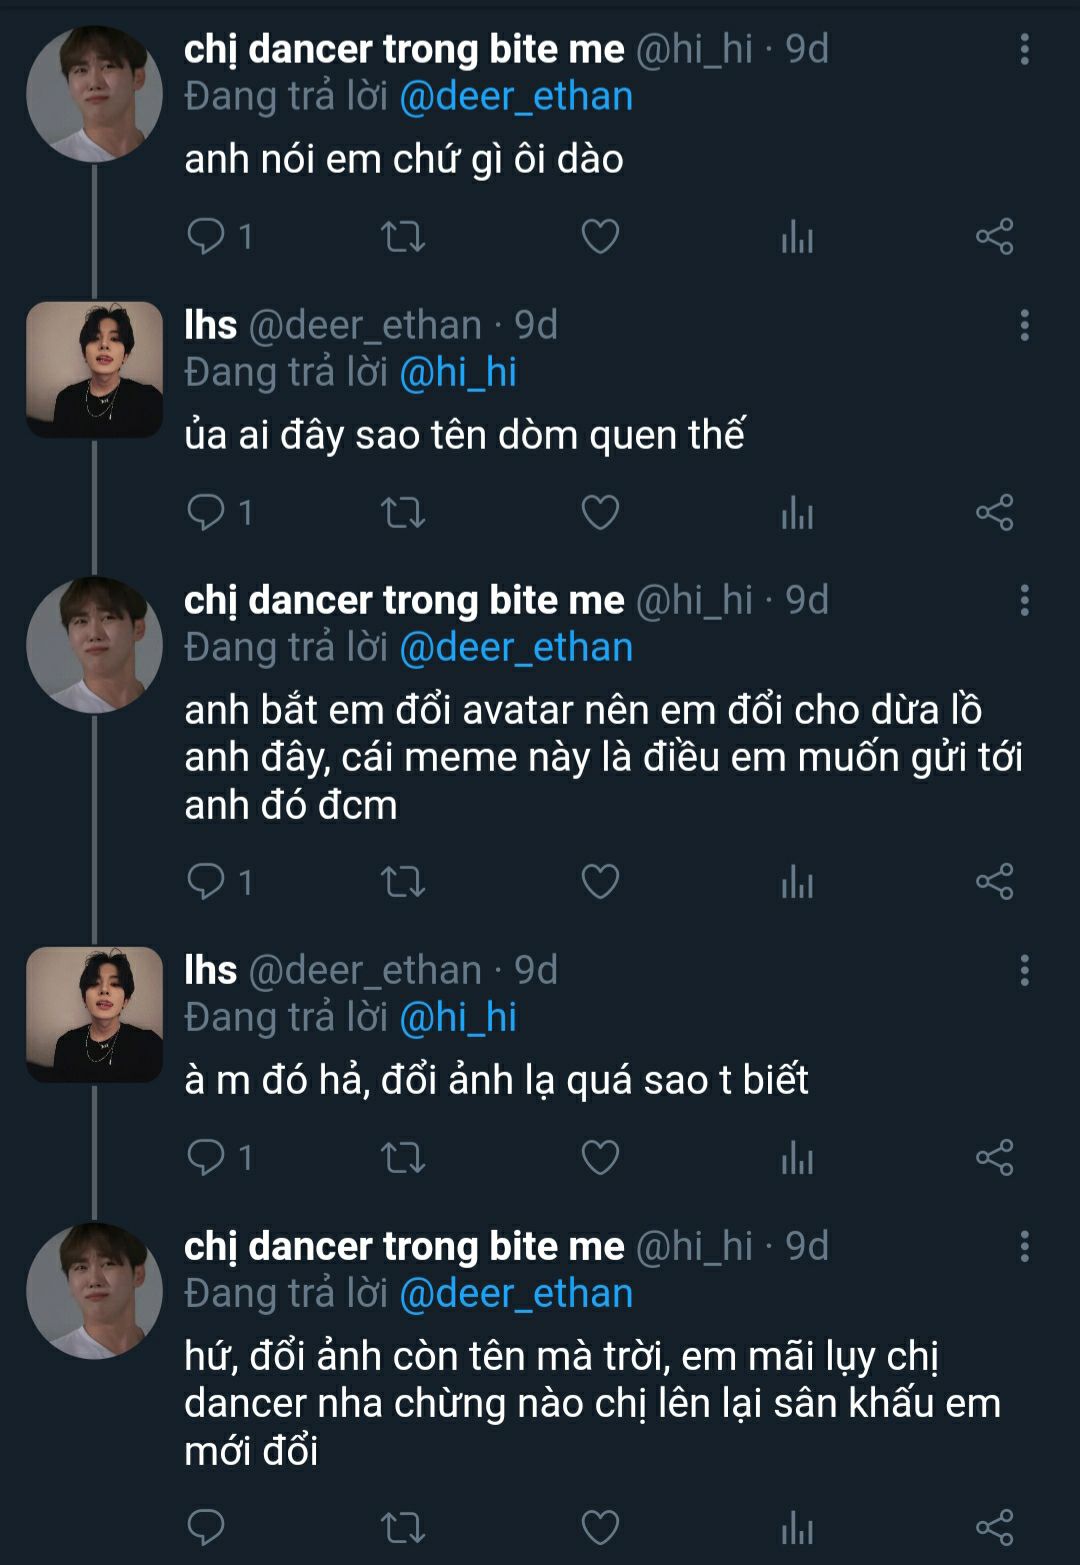
Task: Retweet the "anh bắt em đổi avatar" tweet
Action: pyautogui.click(x=403, y=882)
